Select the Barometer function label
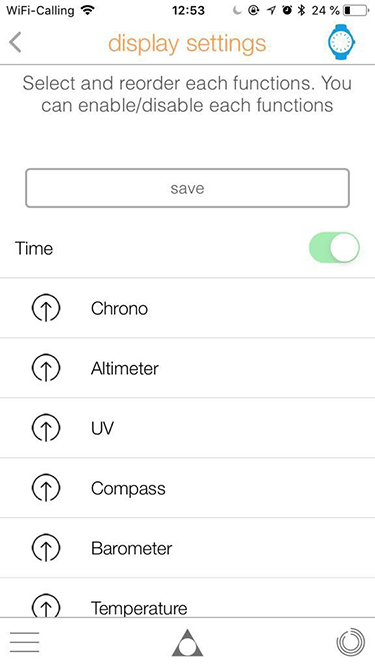The image size is (375, 667). [x=131, y=548]
